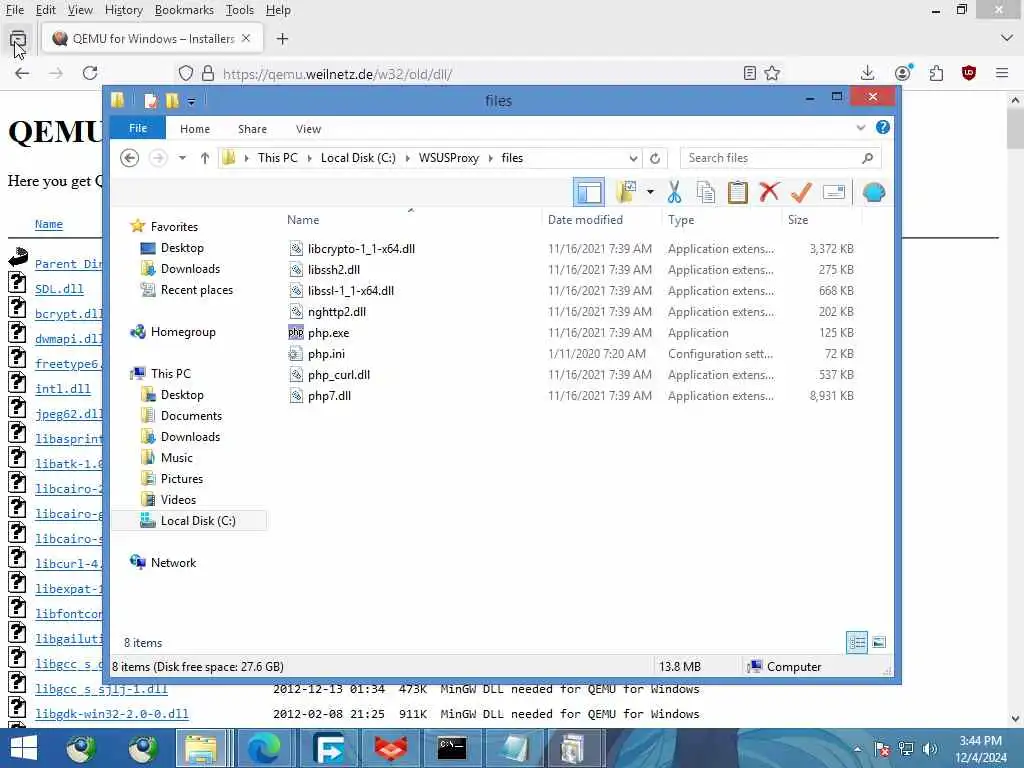Bookmark page with star icon
This screenshot has width=1024, height=768.
point(772,73)
